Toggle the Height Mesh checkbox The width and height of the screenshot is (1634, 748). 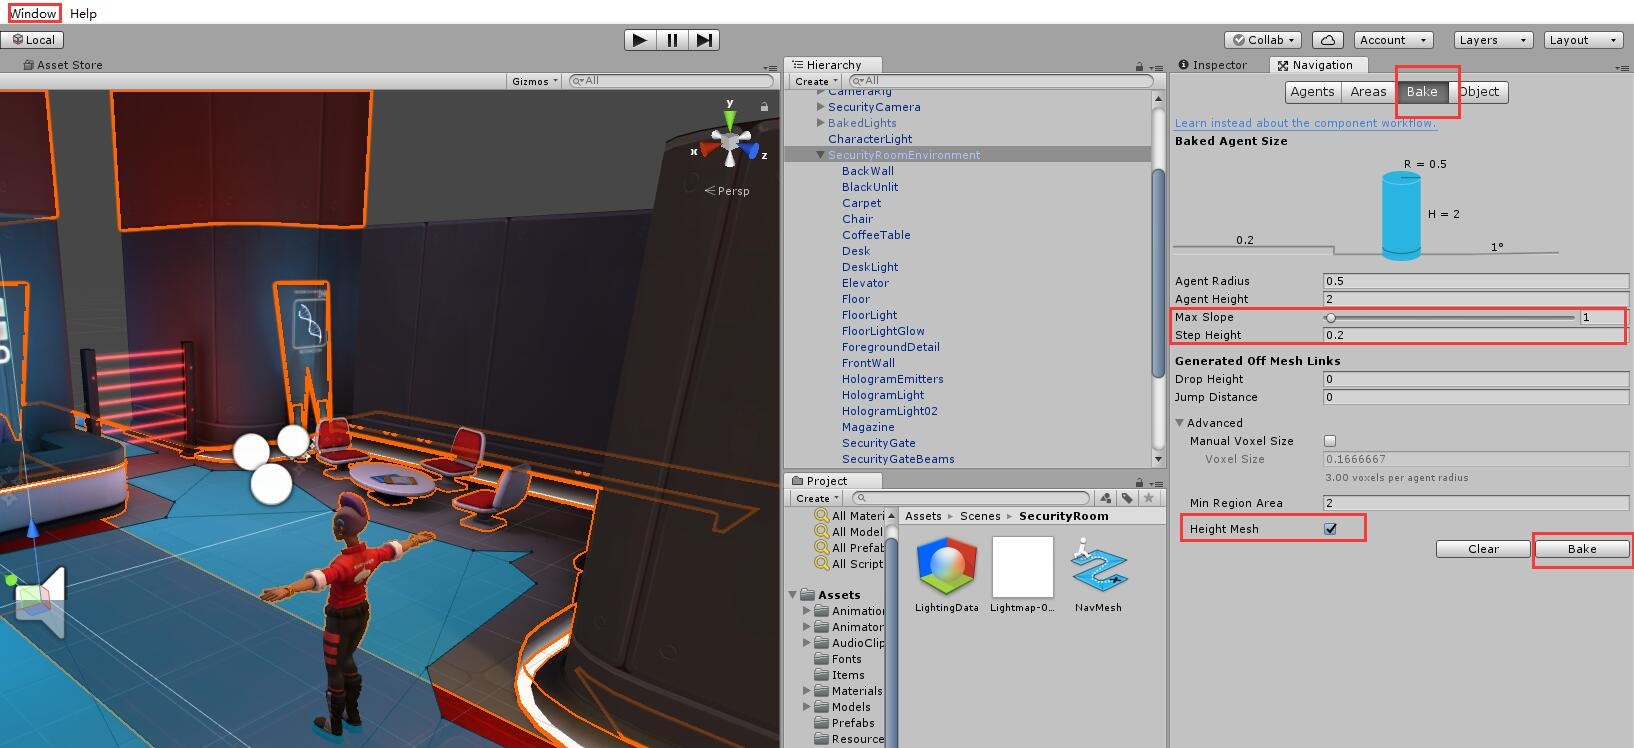1330,529
